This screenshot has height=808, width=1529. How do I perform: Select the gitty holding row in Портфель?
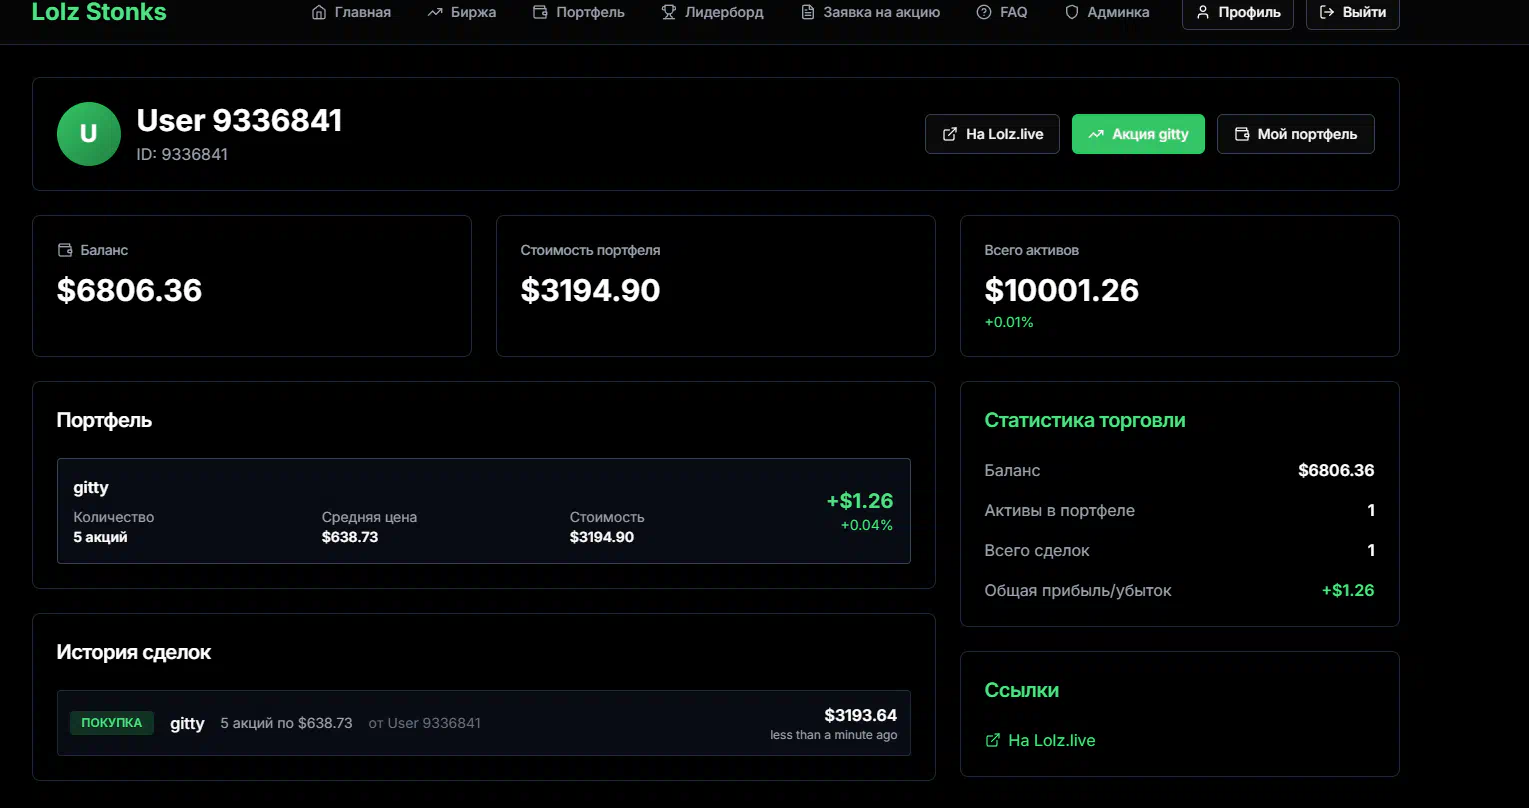(x=483, y=511)
